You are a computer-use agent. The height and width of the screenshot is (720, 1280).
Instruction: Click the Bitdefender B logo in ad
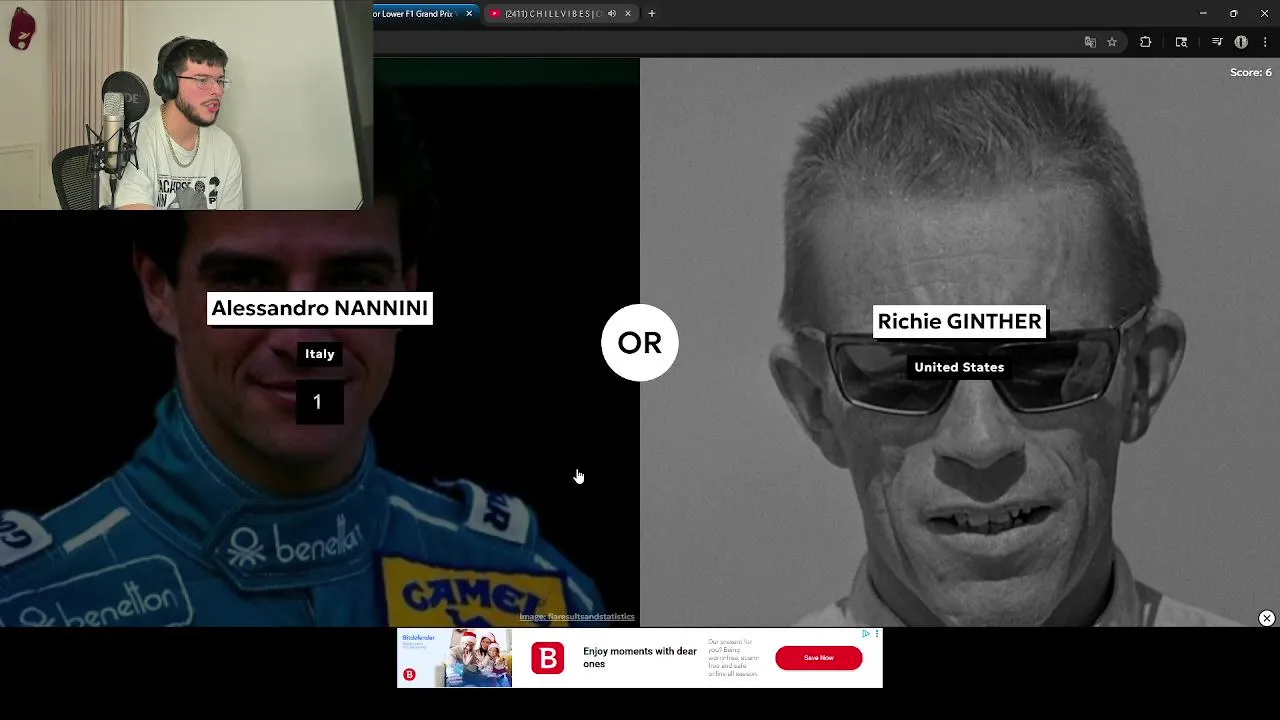(x=547, y=658)
